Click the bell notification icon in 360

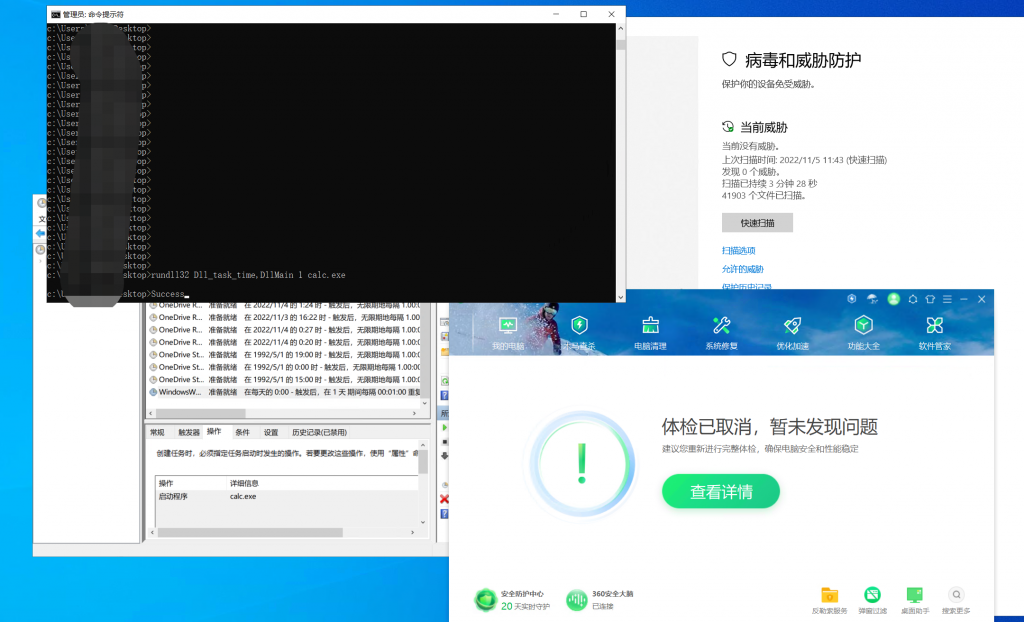point(913,299)
